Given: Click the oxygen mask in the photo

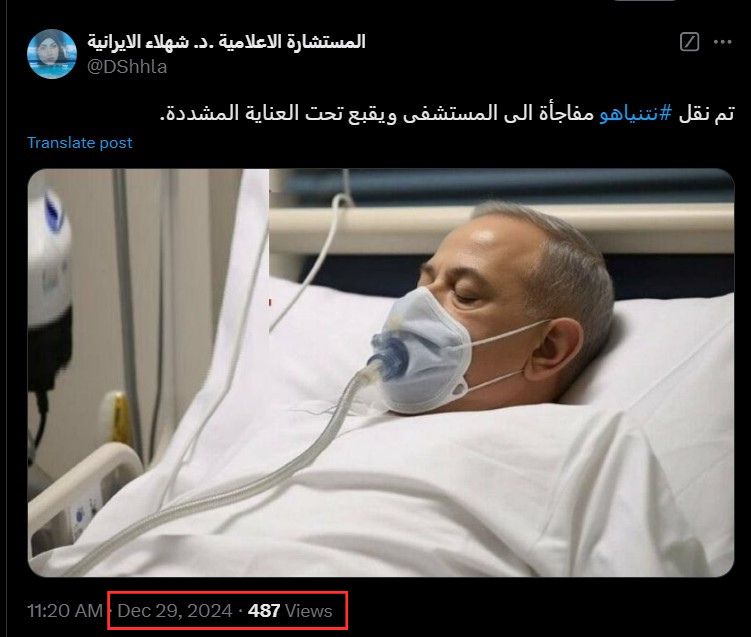Looking at the screenshot, I should pyautogui.click(x=421, y=352).
